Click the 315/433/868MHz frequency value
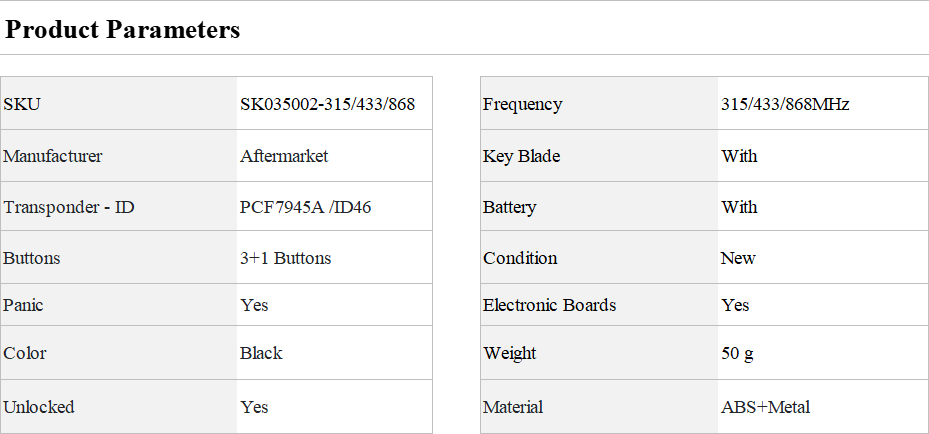Image resolution: width=929 pixels, height=434 pixels. 785,104
